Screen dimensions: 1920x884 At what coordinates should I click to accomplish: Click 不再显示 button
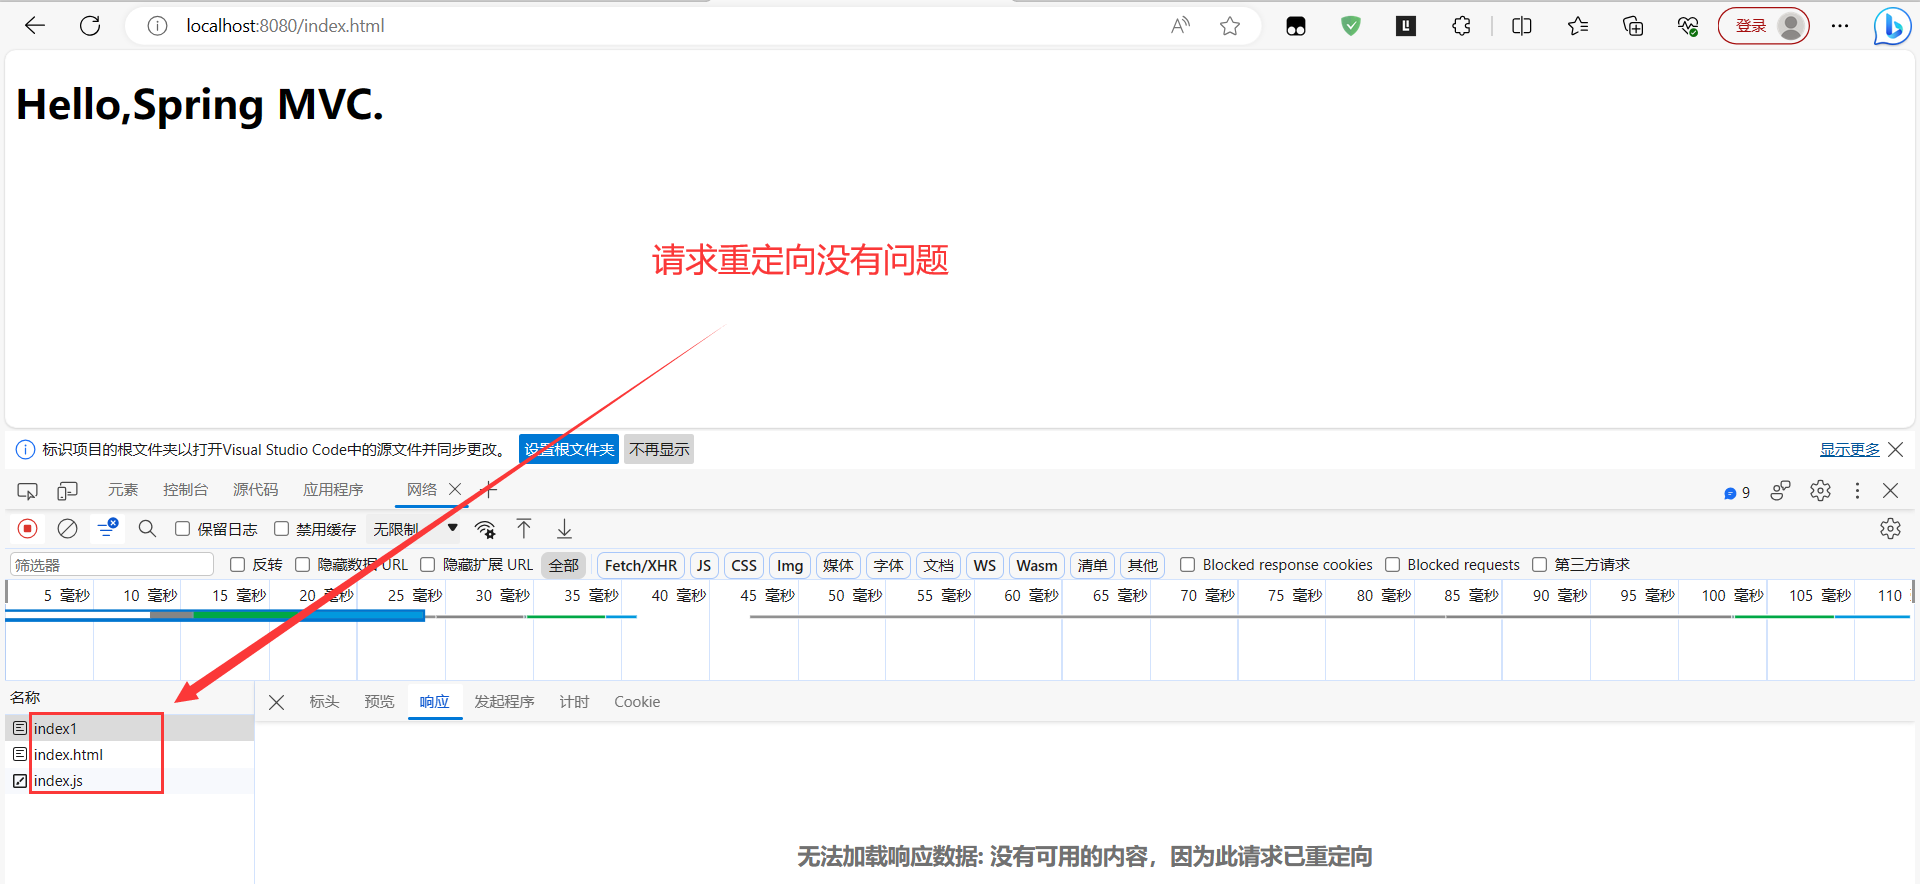tap(659, 450)
